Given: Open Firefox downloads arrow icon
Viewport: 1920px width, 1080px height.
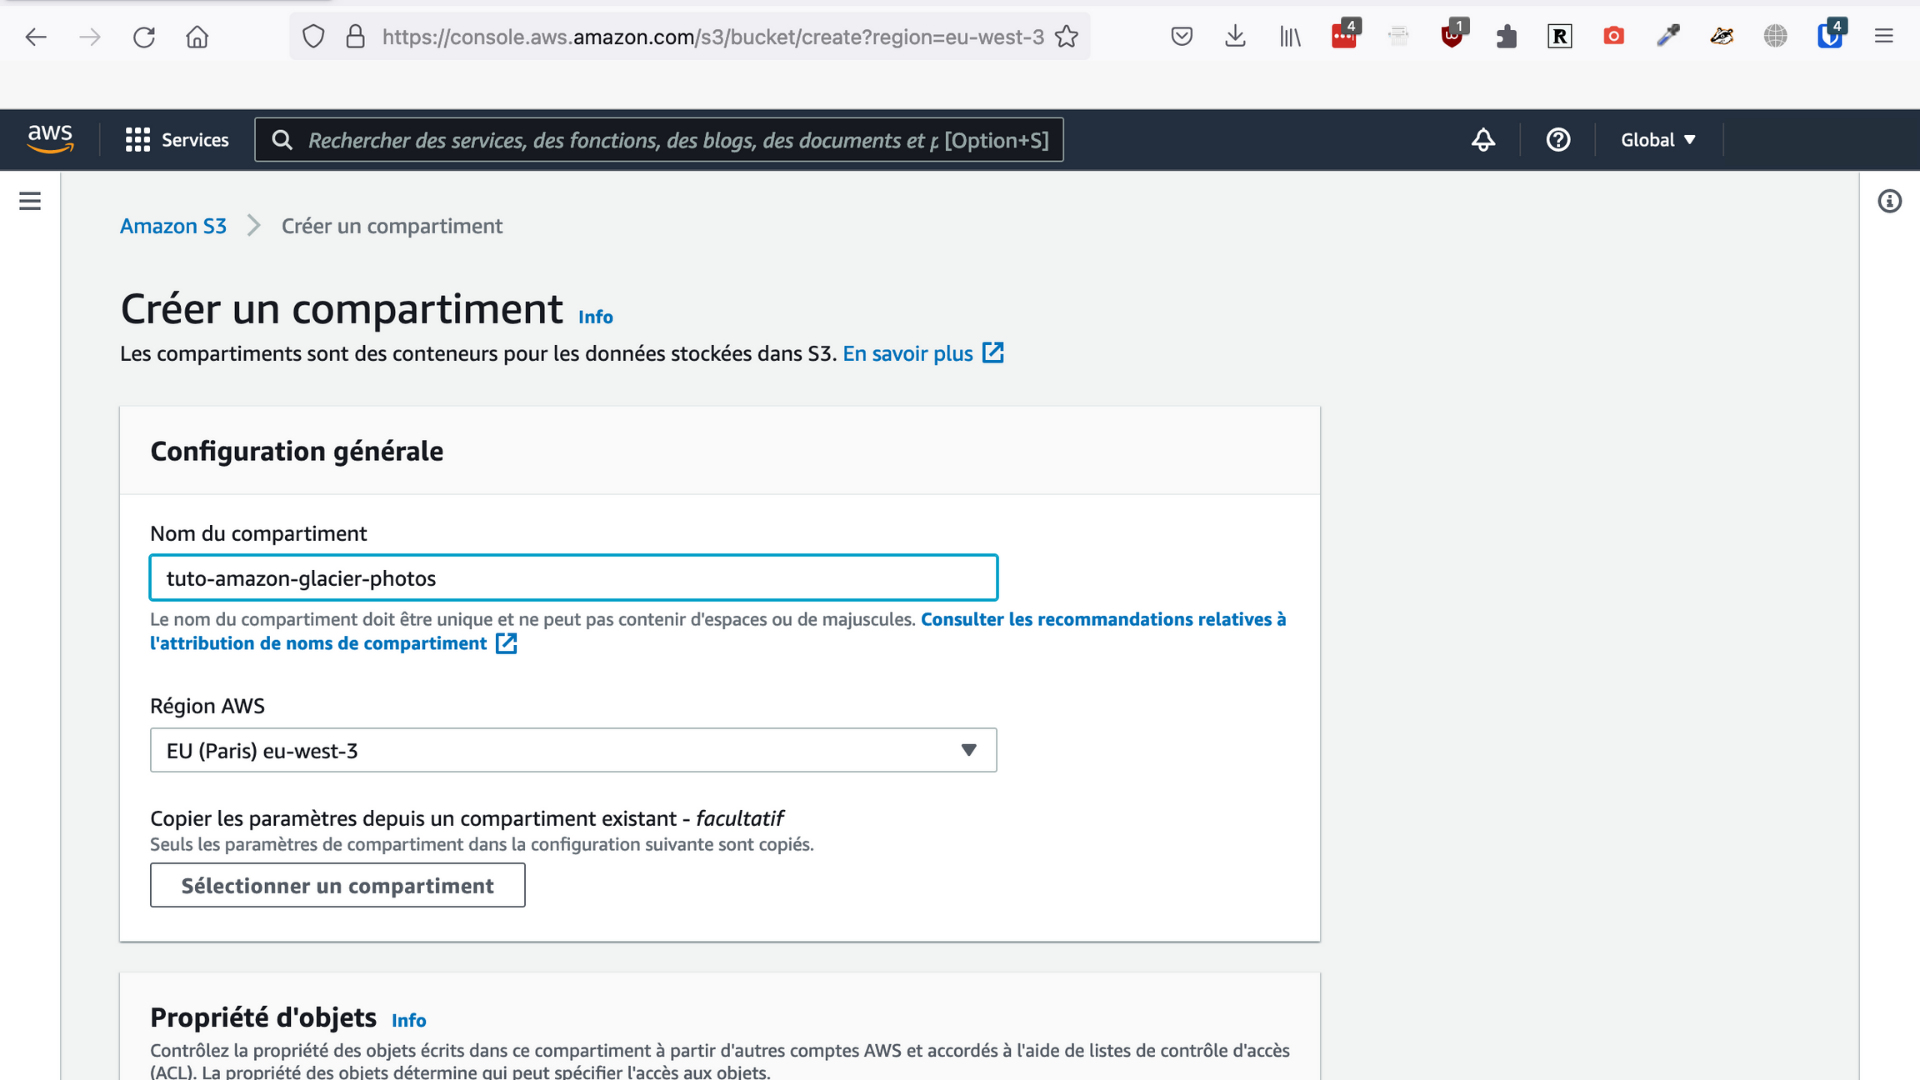Looking at the screenshot, I should [x=1235, y=37].
